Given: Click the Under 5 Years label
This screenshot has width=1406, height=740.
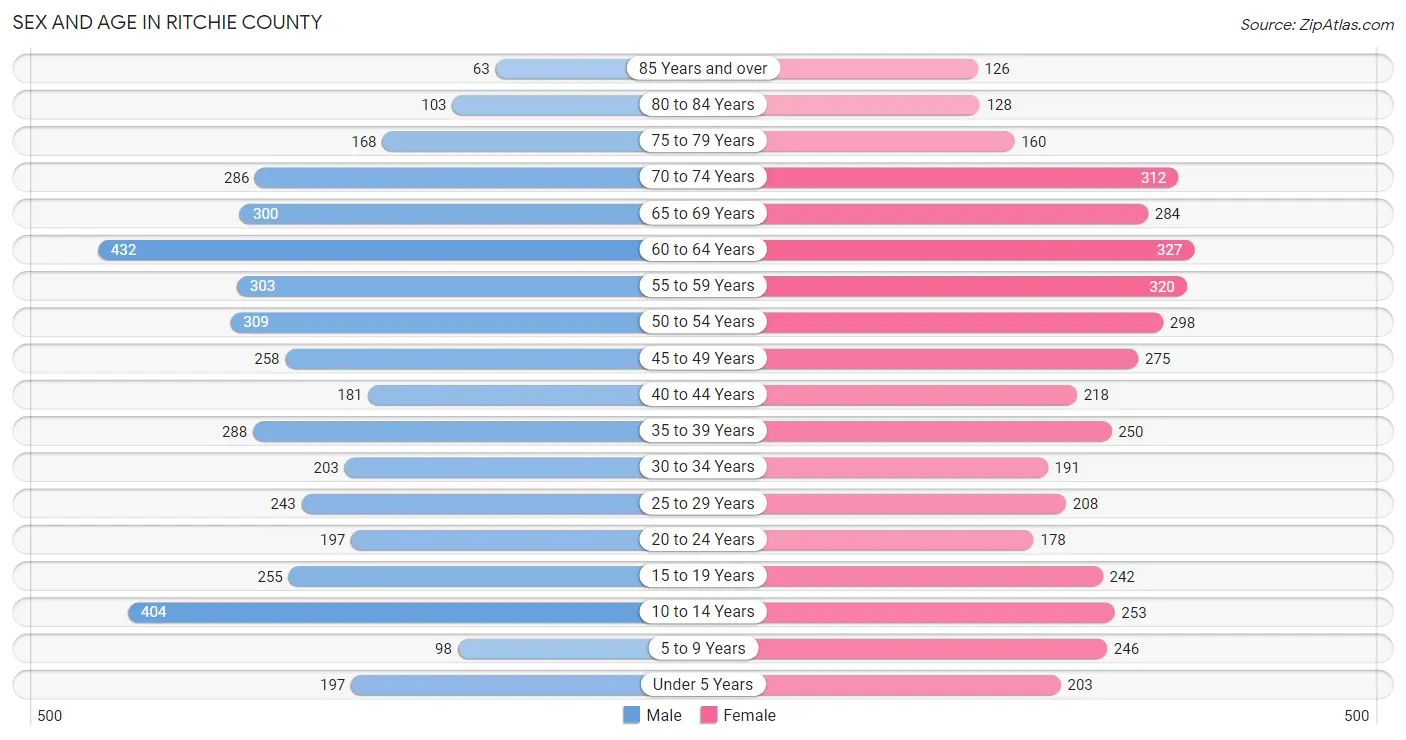Looking at the screenshot, I should 703,685.
